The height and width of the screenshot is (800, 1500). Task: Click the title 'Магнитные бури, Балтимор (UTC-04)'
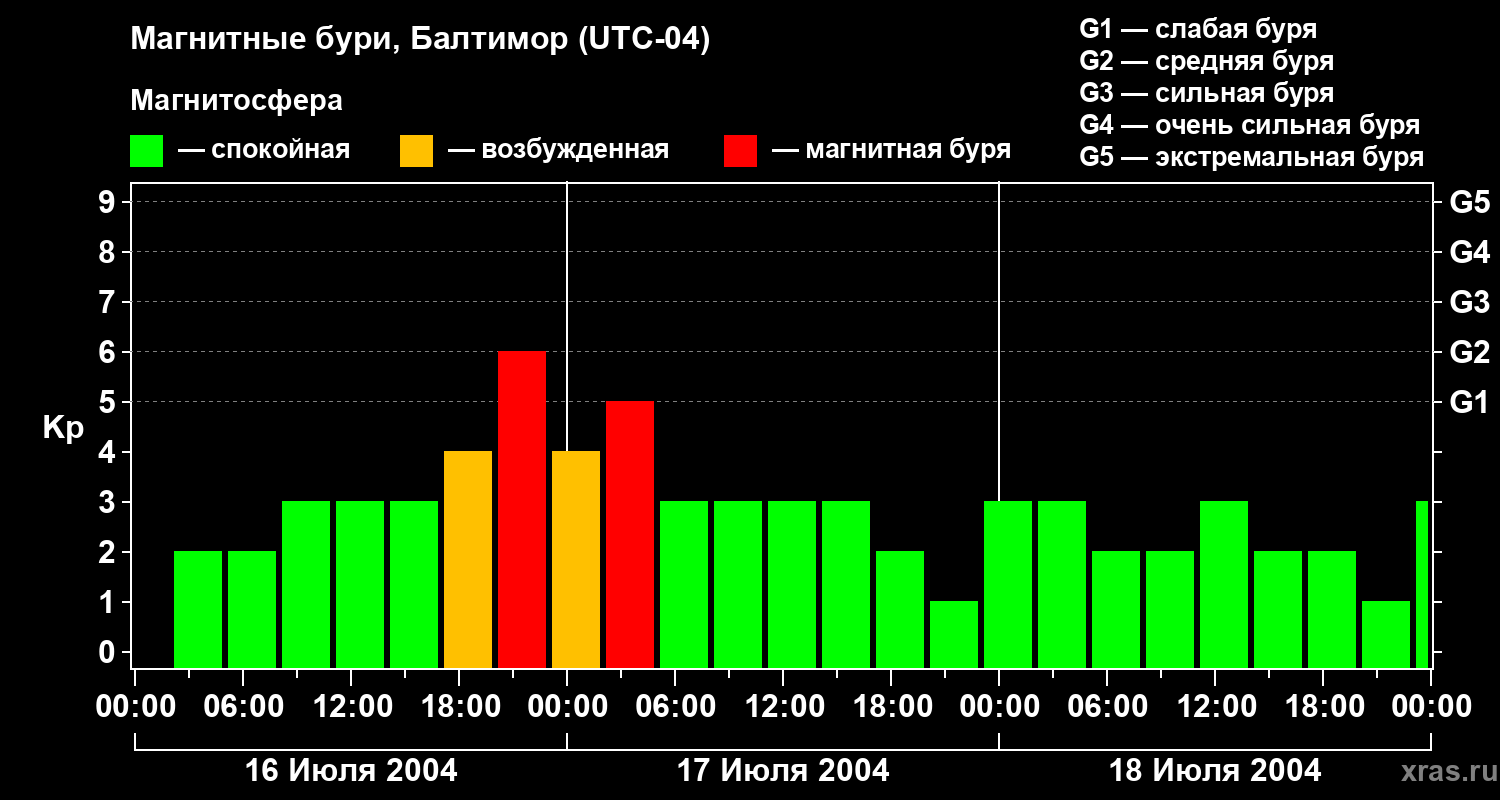click(x=420, y=40)
